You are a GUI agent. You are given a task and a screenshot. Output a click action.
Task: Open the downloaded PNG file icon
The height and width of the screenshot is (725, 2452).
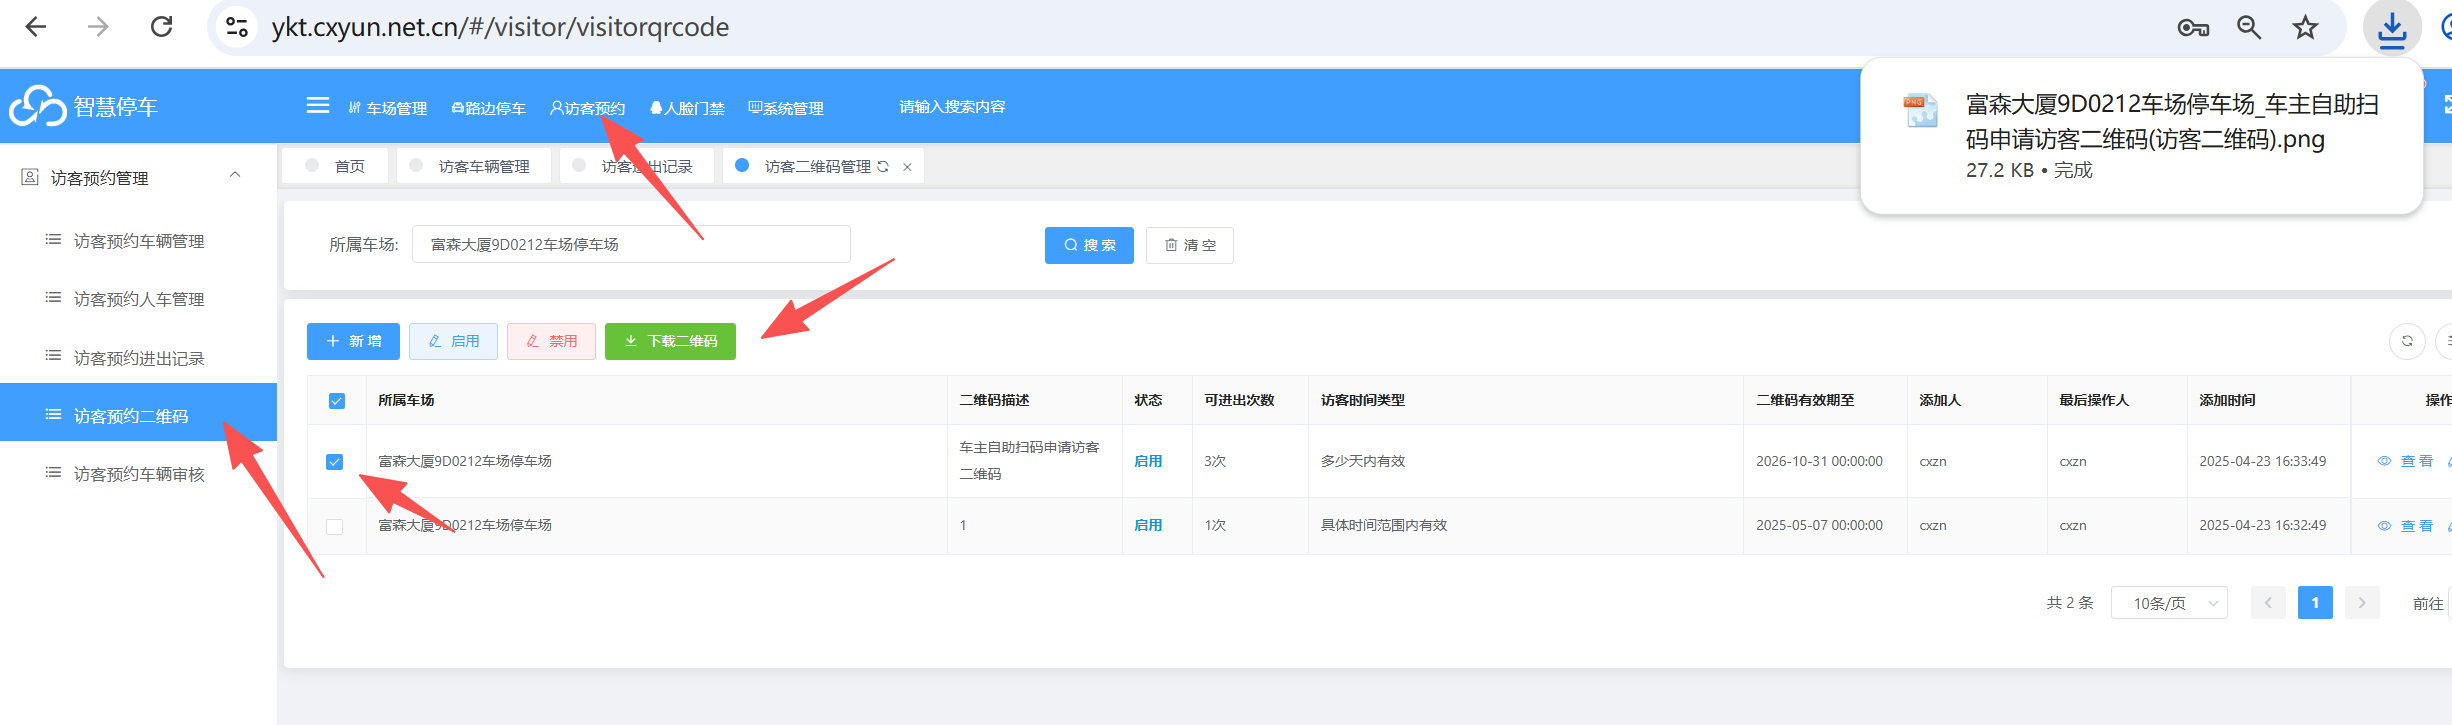point(1920,111)
